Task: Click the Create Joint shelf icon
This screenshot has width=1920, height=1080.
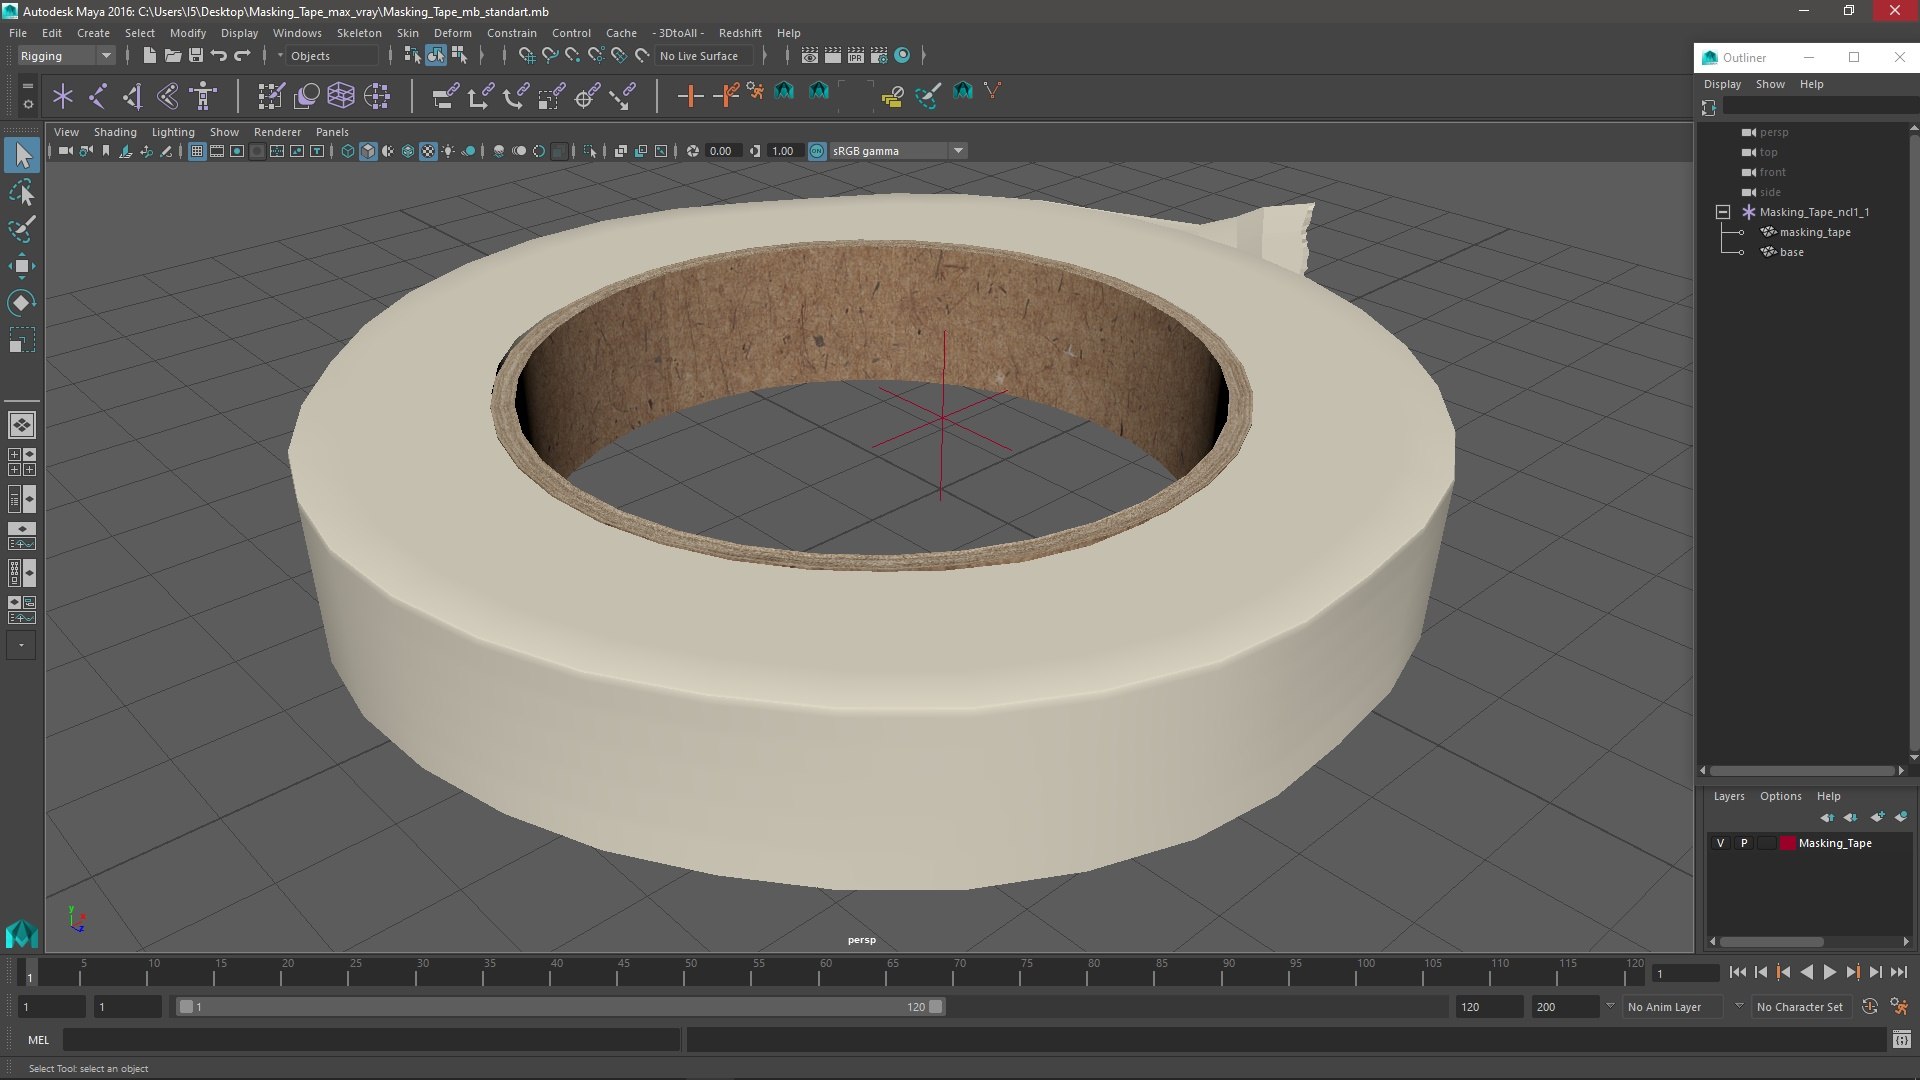Action: click(98, 96)
